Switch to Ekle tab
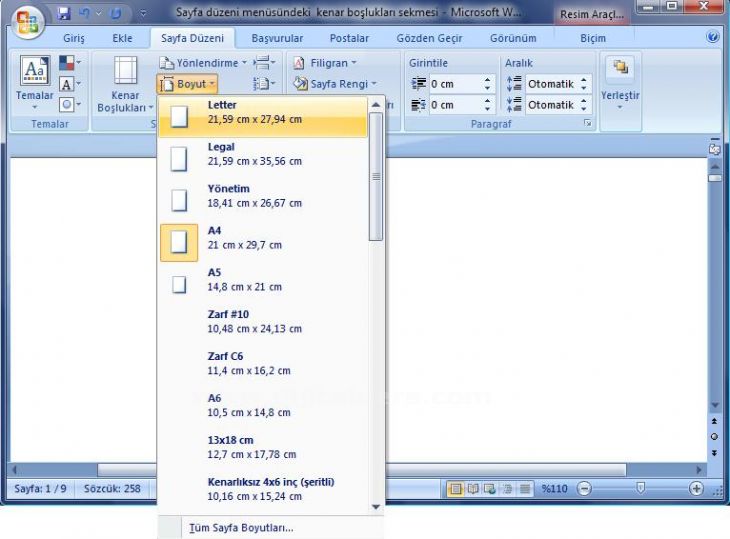The height and width of the screenshot is (539, 730). pyautogui.click(x=122, y=38)
